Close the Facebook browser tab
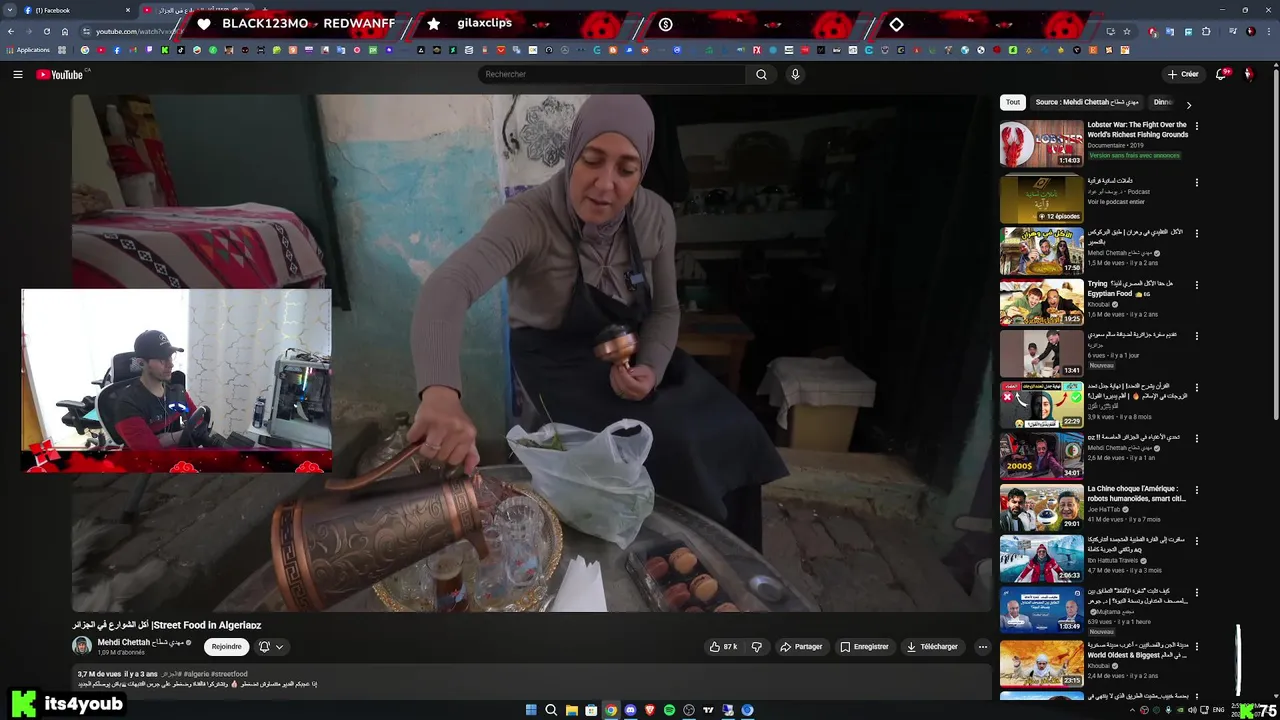This screenshot has width=1280, height=720. tap(128, 10)
